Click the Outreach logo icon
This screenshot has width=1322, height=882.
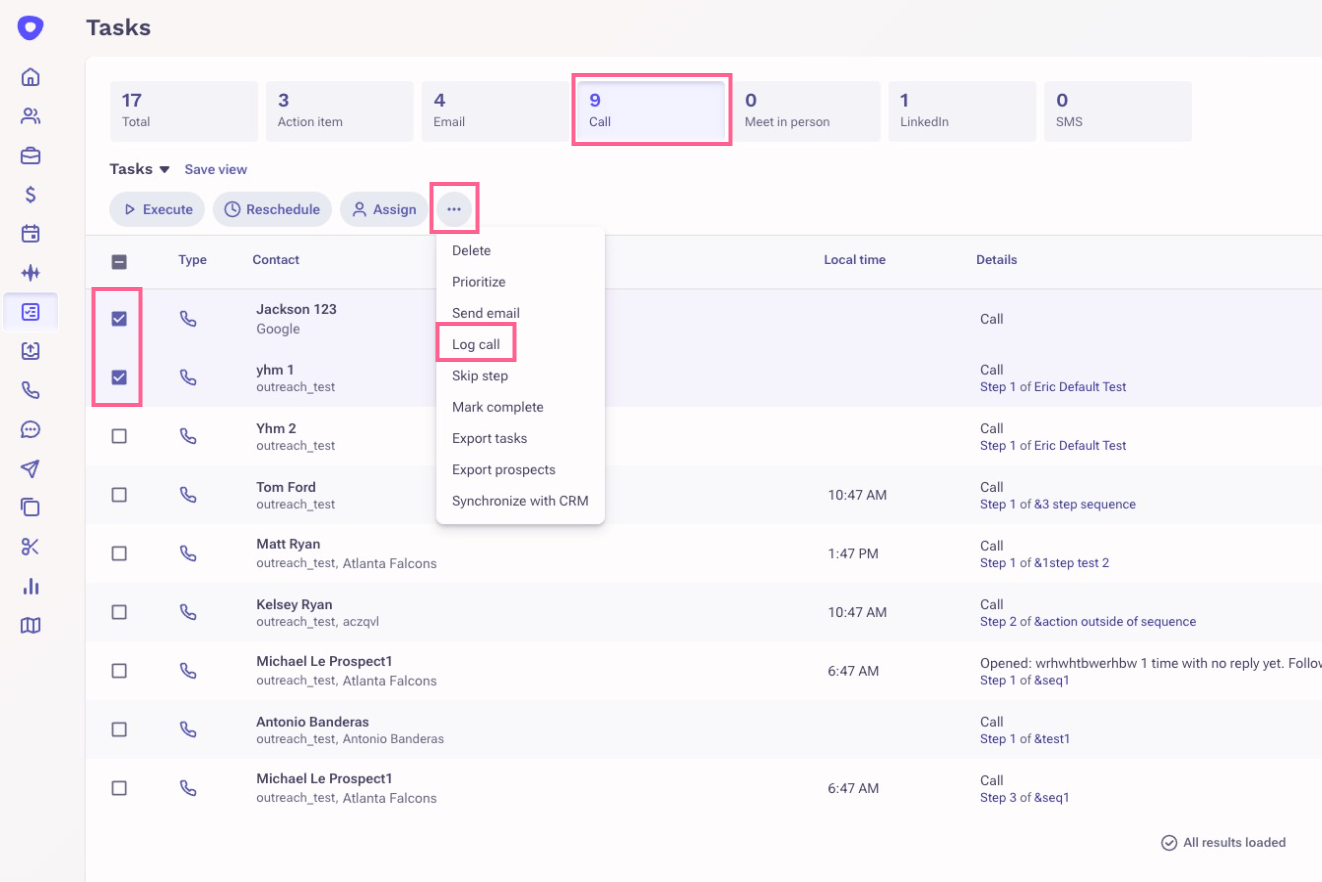point(31,28)
